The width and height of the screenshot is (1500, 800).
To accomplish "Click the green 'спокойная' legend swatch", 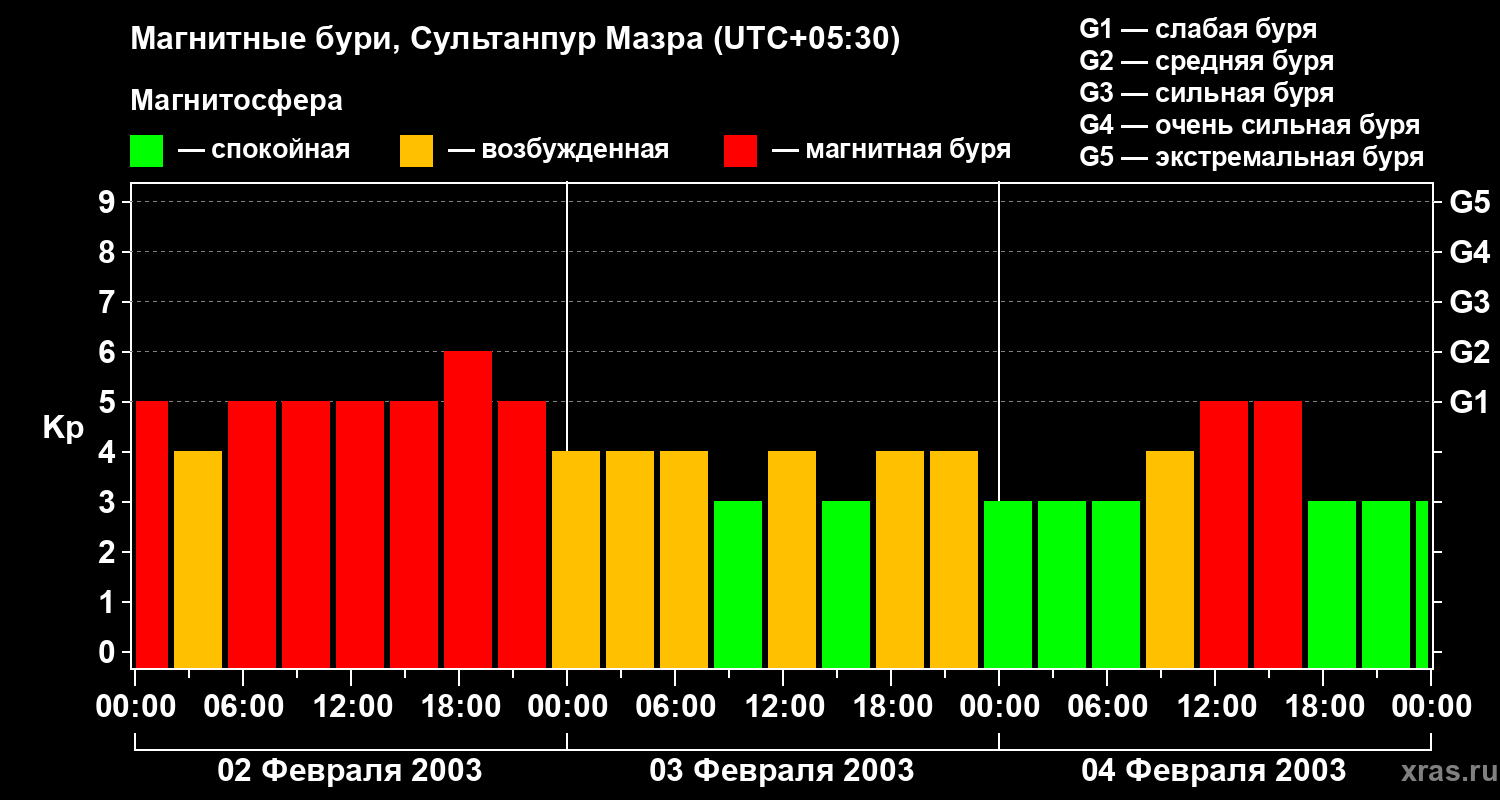I will [146, 151].
